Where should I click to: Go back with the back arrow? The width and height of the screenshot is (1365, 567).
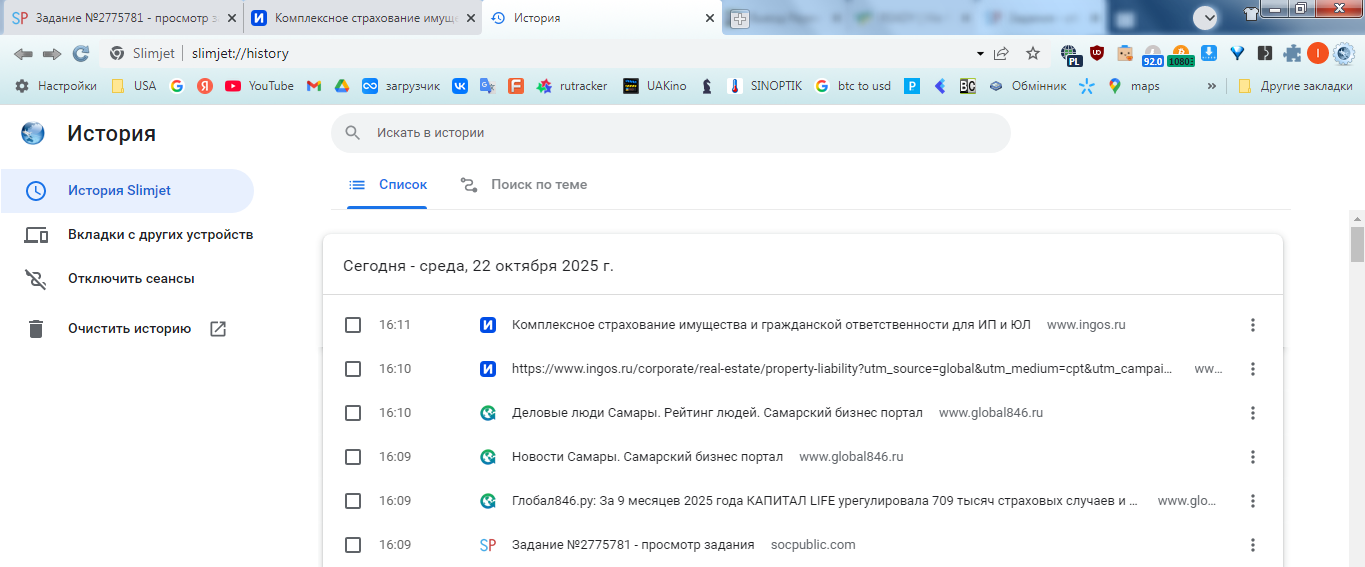(x=23, y=53)
